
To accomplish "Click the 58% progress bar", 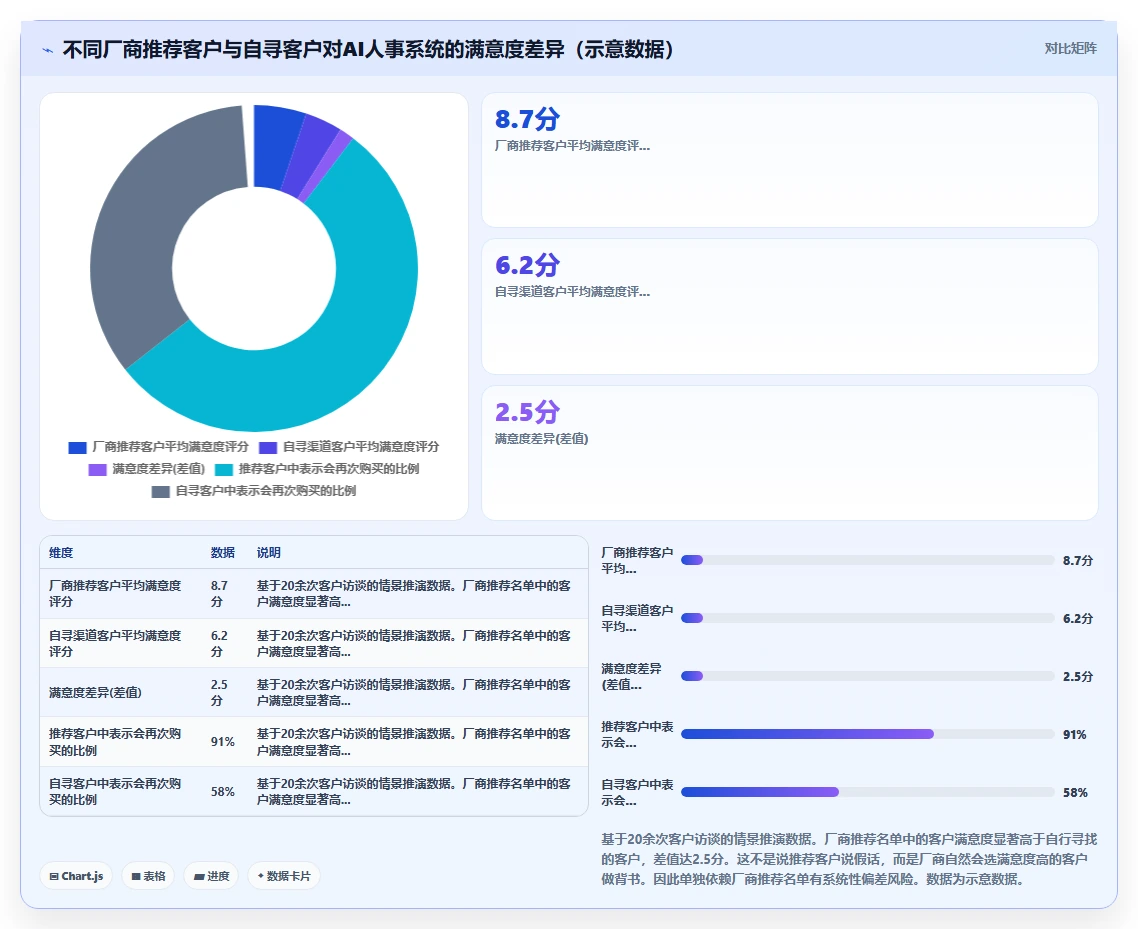I will coord(867,793).
